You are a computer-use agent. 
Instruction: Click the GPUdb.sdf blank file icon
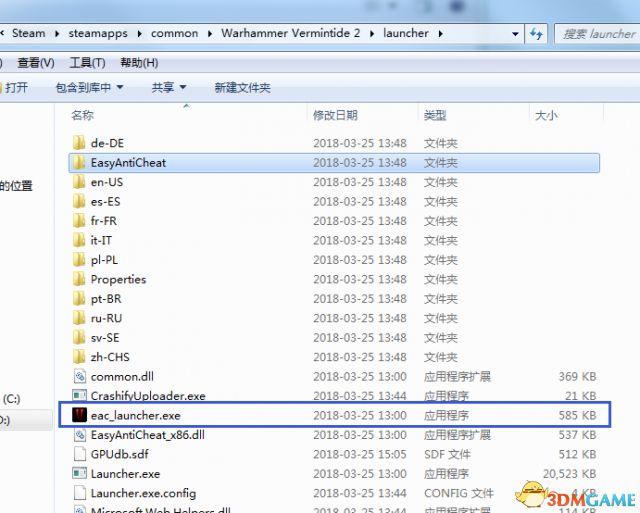point(80,454)
